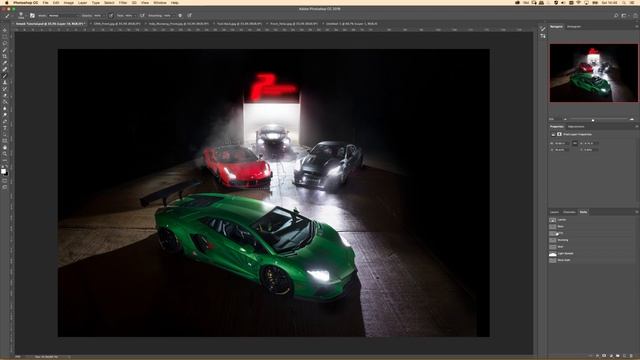Select the Eraser tool
The image size is (640, 360).
5,96
